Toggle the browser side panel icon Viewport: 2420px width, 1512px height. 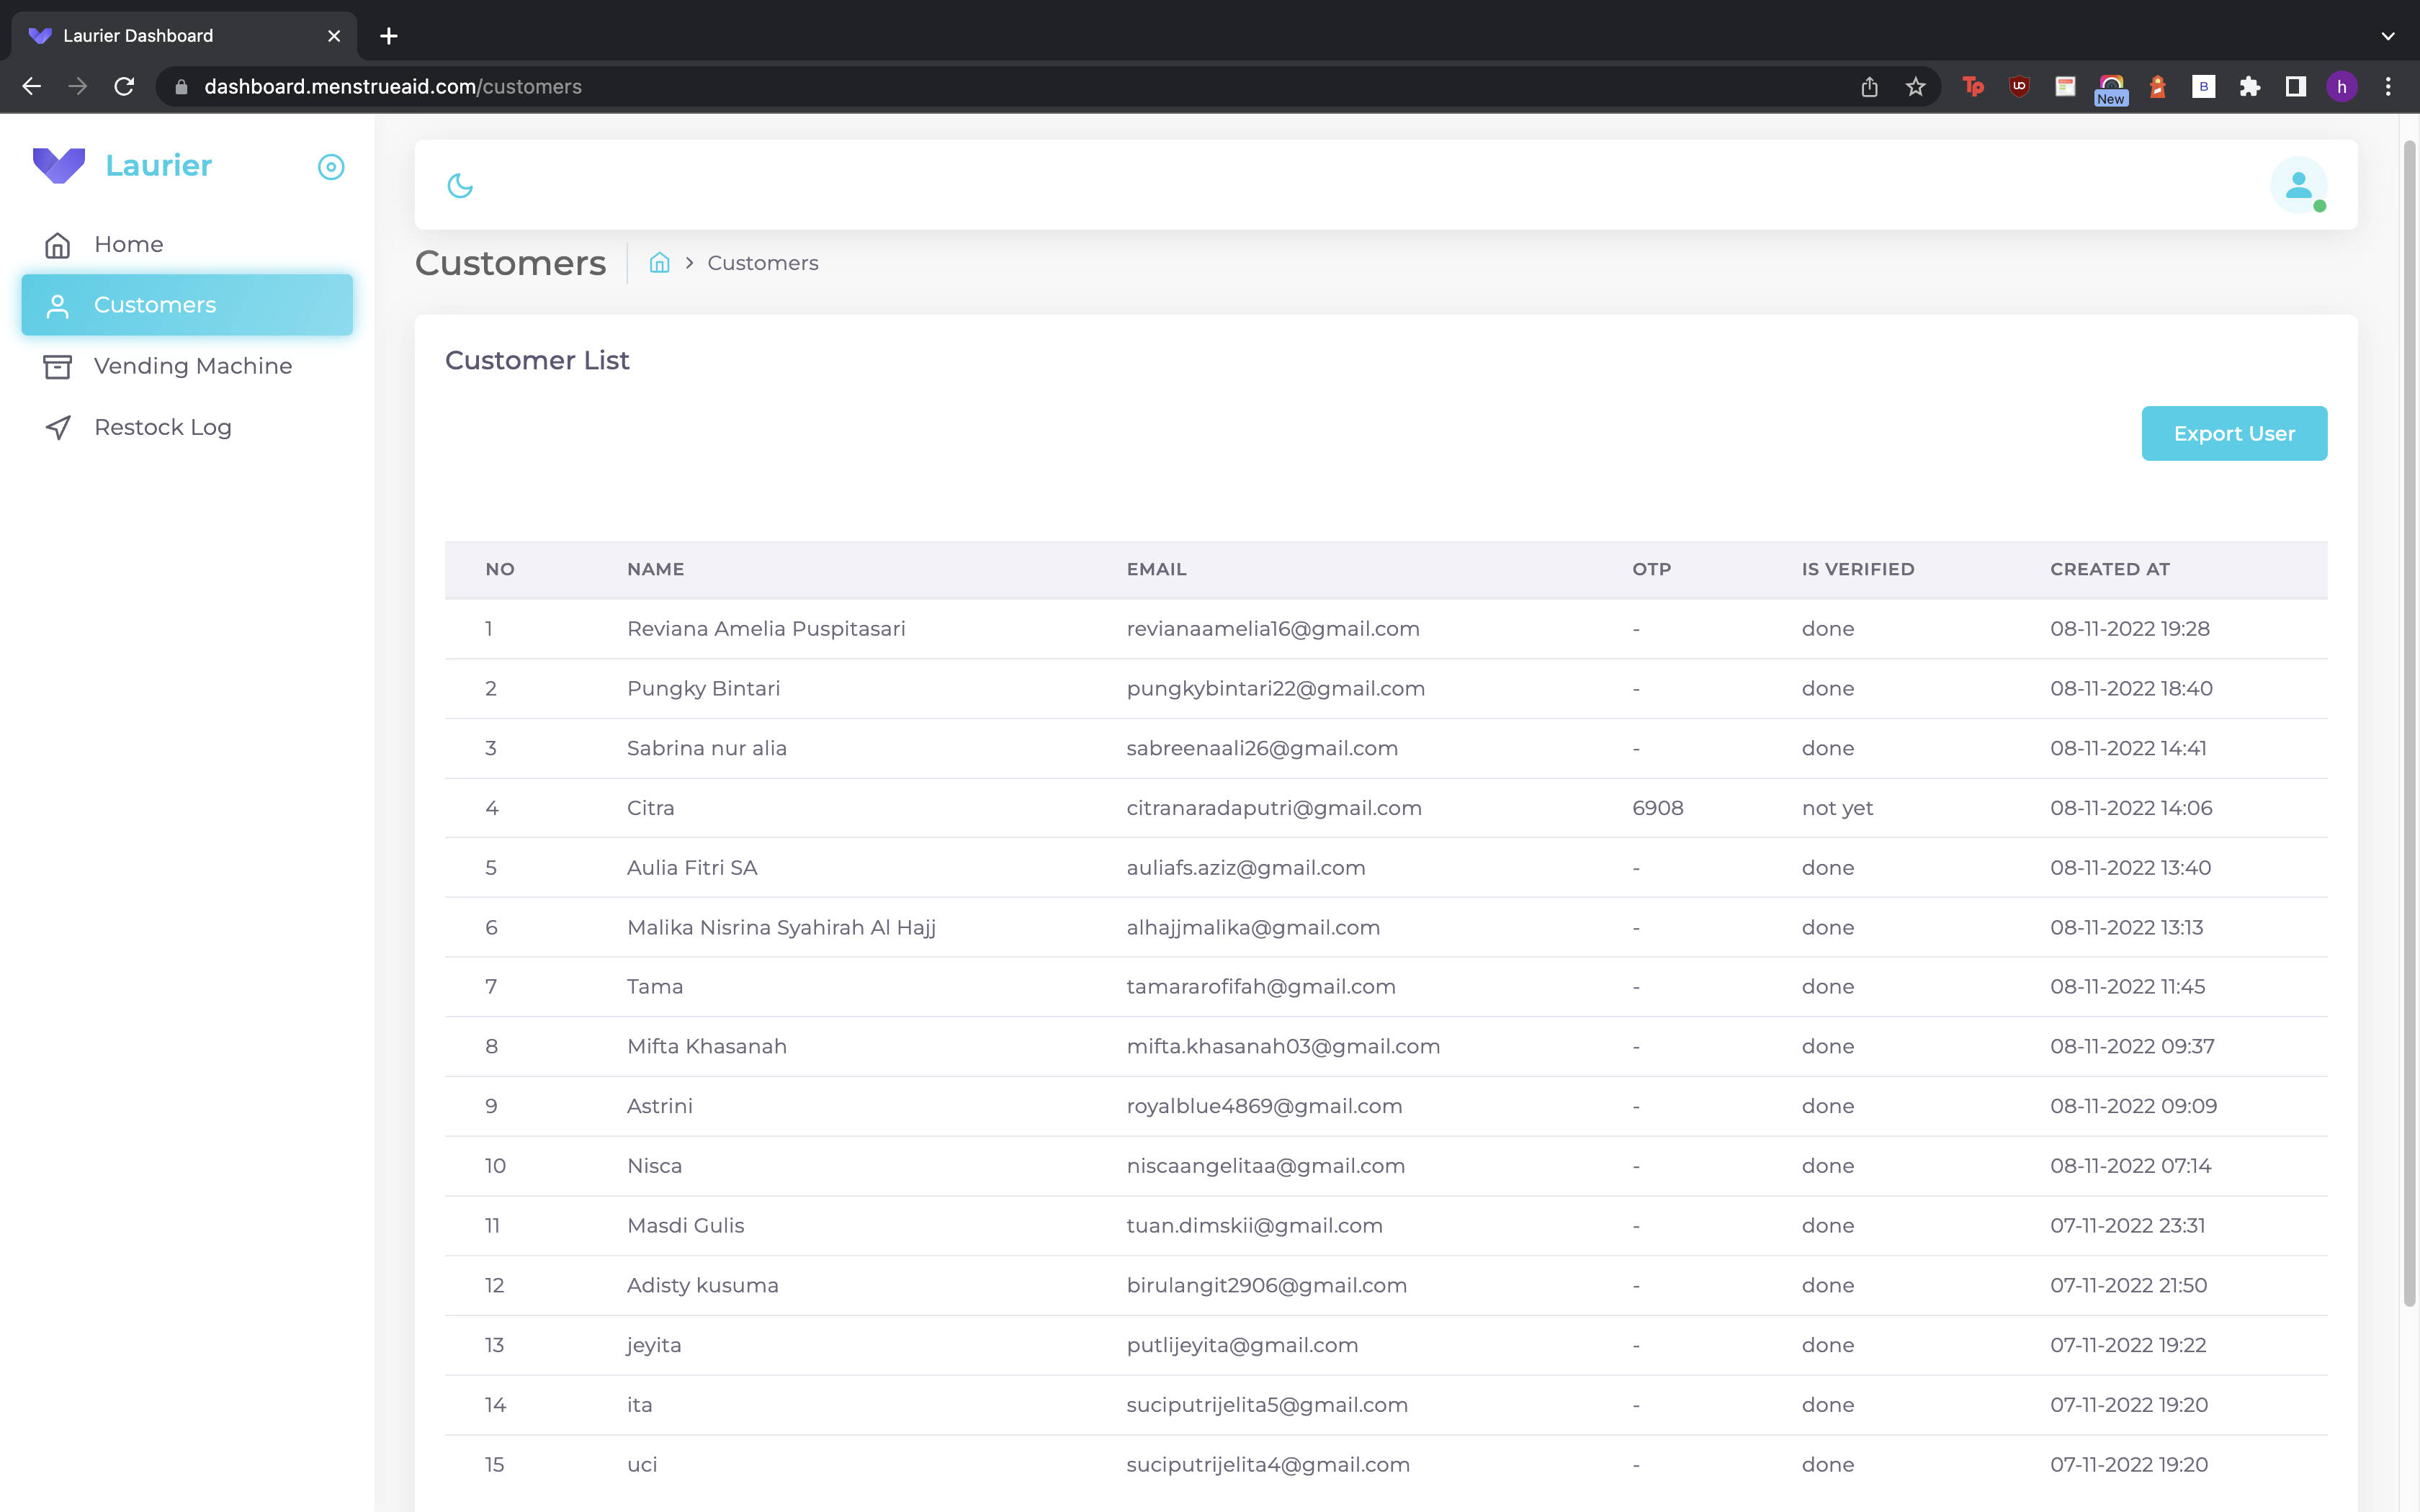pos(2295,87)
